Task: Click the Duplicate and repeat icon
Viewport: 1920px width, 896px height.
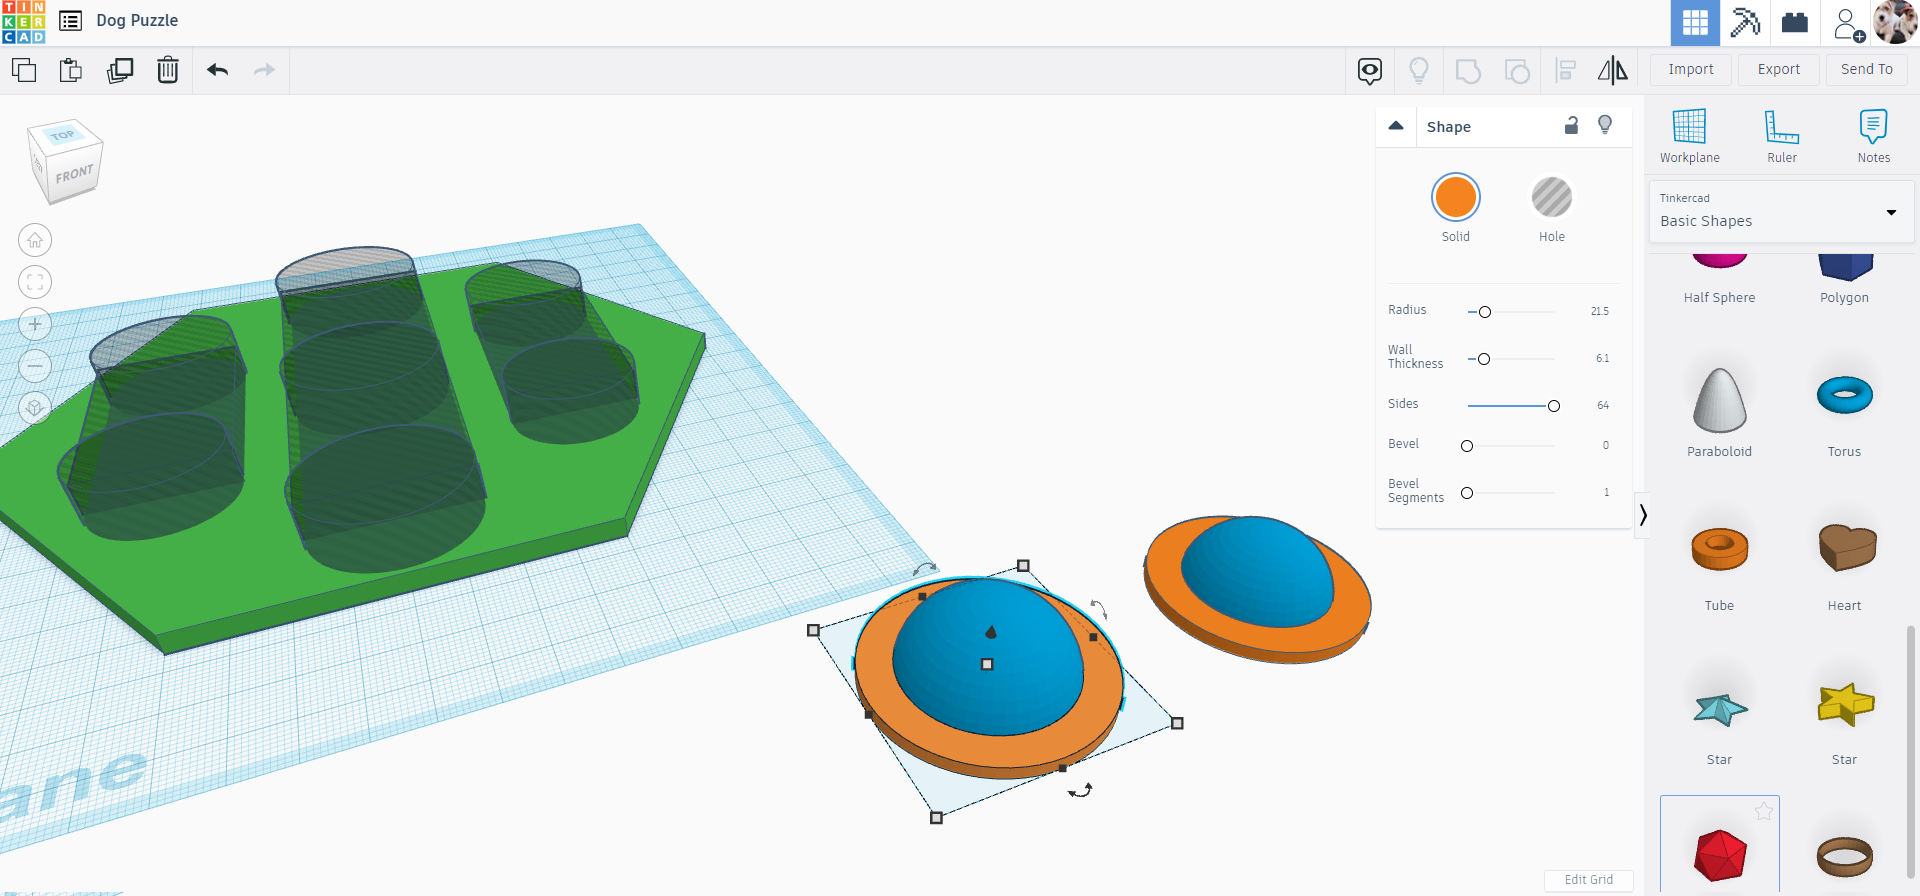Action: point(120,70)
